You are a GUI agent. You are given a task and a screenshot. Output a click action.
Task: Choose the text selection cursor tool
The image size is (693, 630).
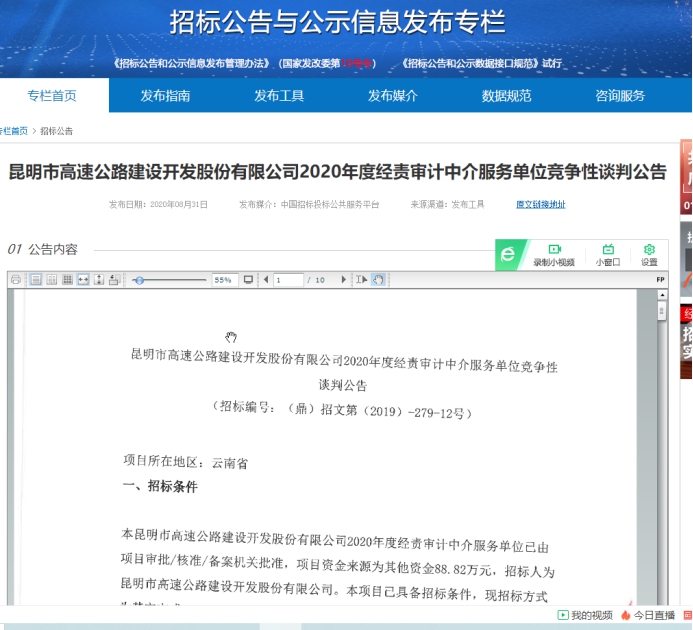coord(361,280)
